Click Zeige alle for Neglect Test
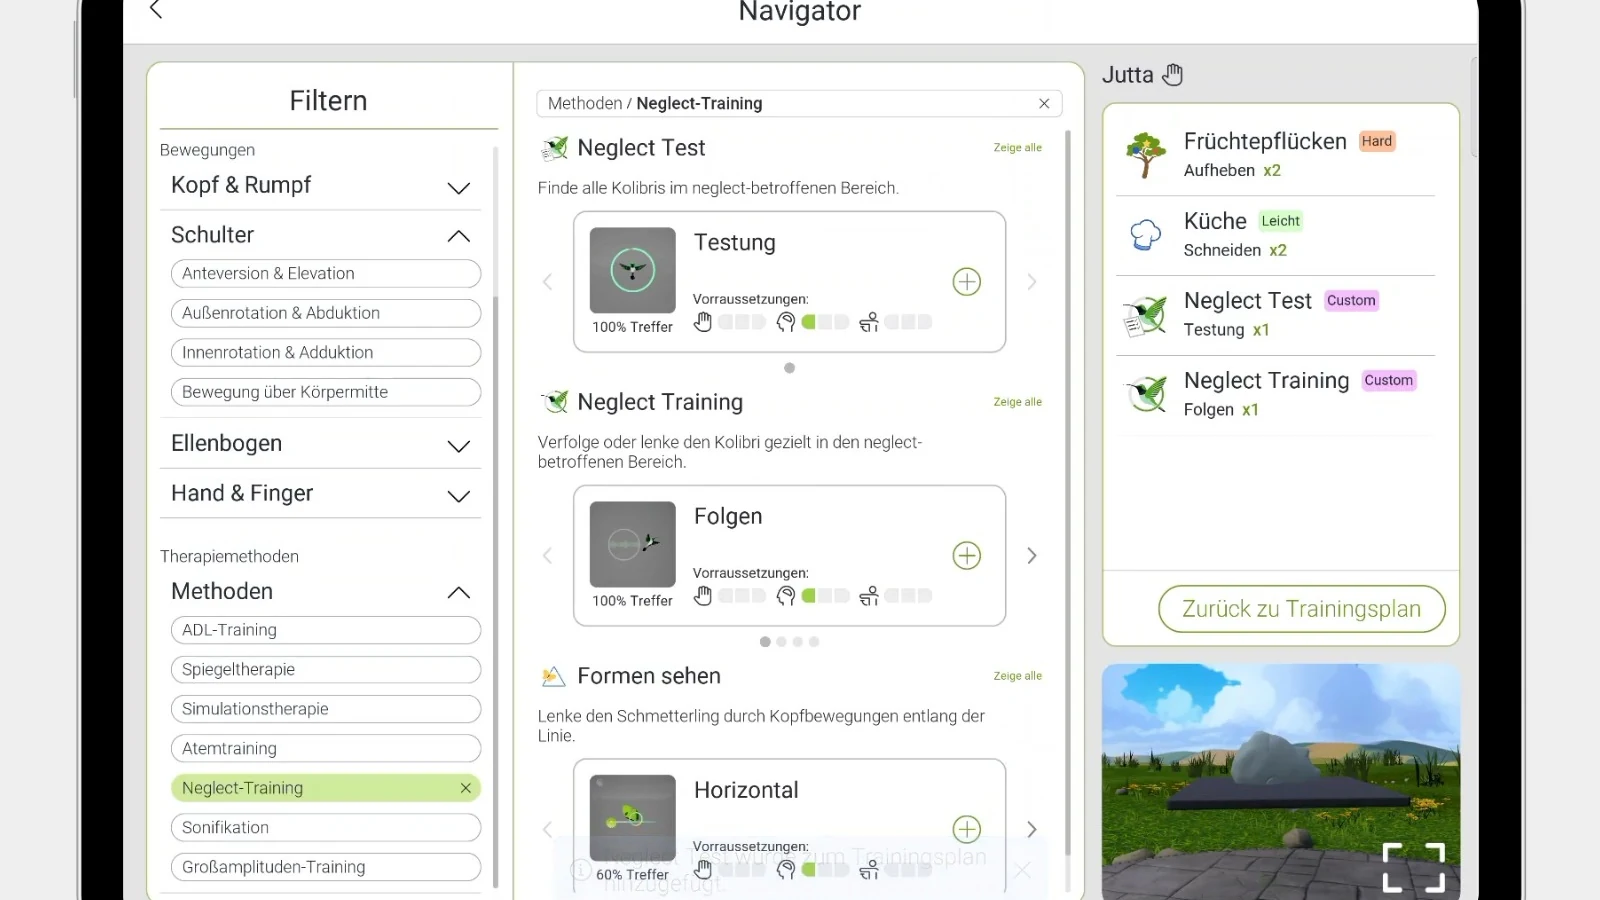This screenshot has height=900, width=1600. tap(1017, 148)
